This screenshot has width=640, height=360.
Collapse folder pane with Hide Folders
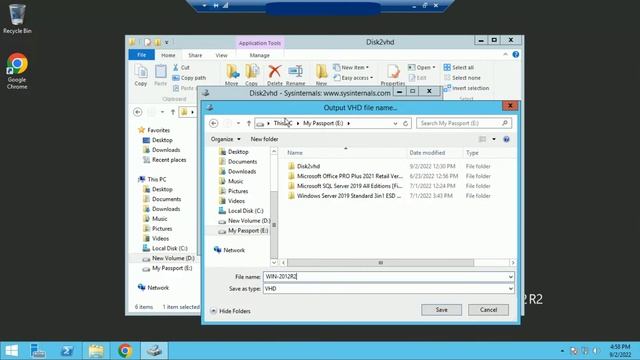pos(231,311)
